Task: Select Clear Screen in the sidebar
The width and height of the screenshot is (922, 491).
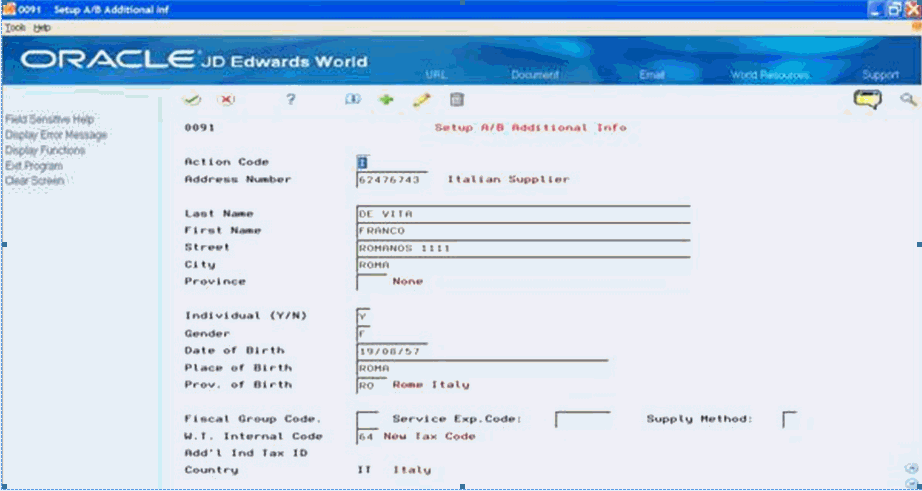Action: coord(34,181)
